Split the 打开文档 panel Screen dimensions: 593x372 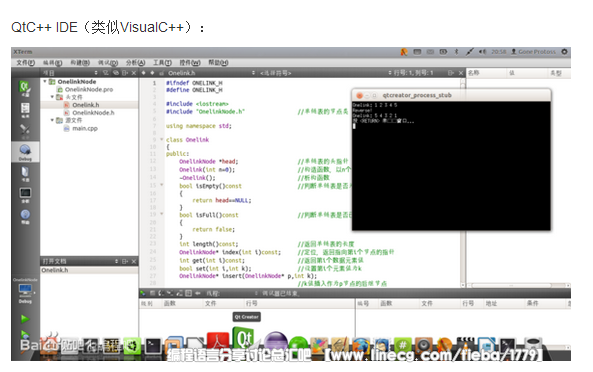pos(125,261)
